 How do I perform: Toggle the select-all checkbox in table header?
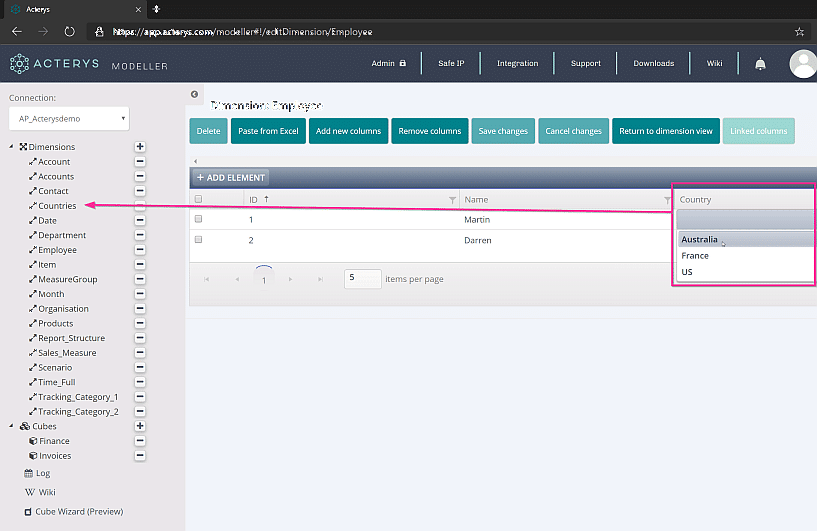pyautogui.click(x=198, y=199)
